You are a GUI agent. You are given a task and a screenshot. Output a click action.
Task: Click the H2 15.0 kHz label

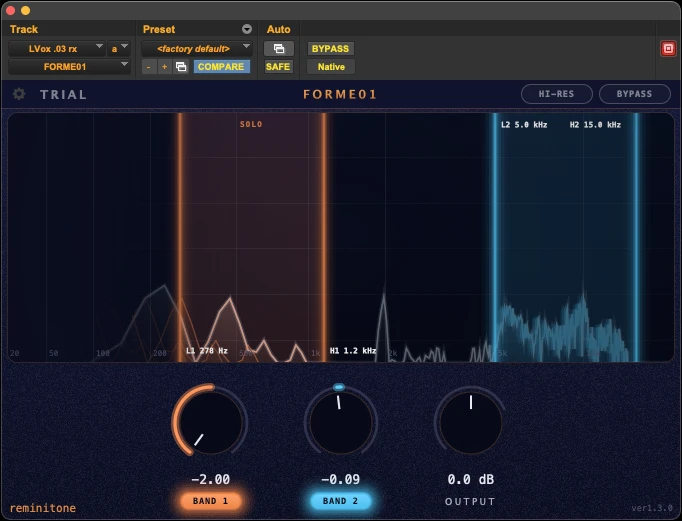click(595, 125)
